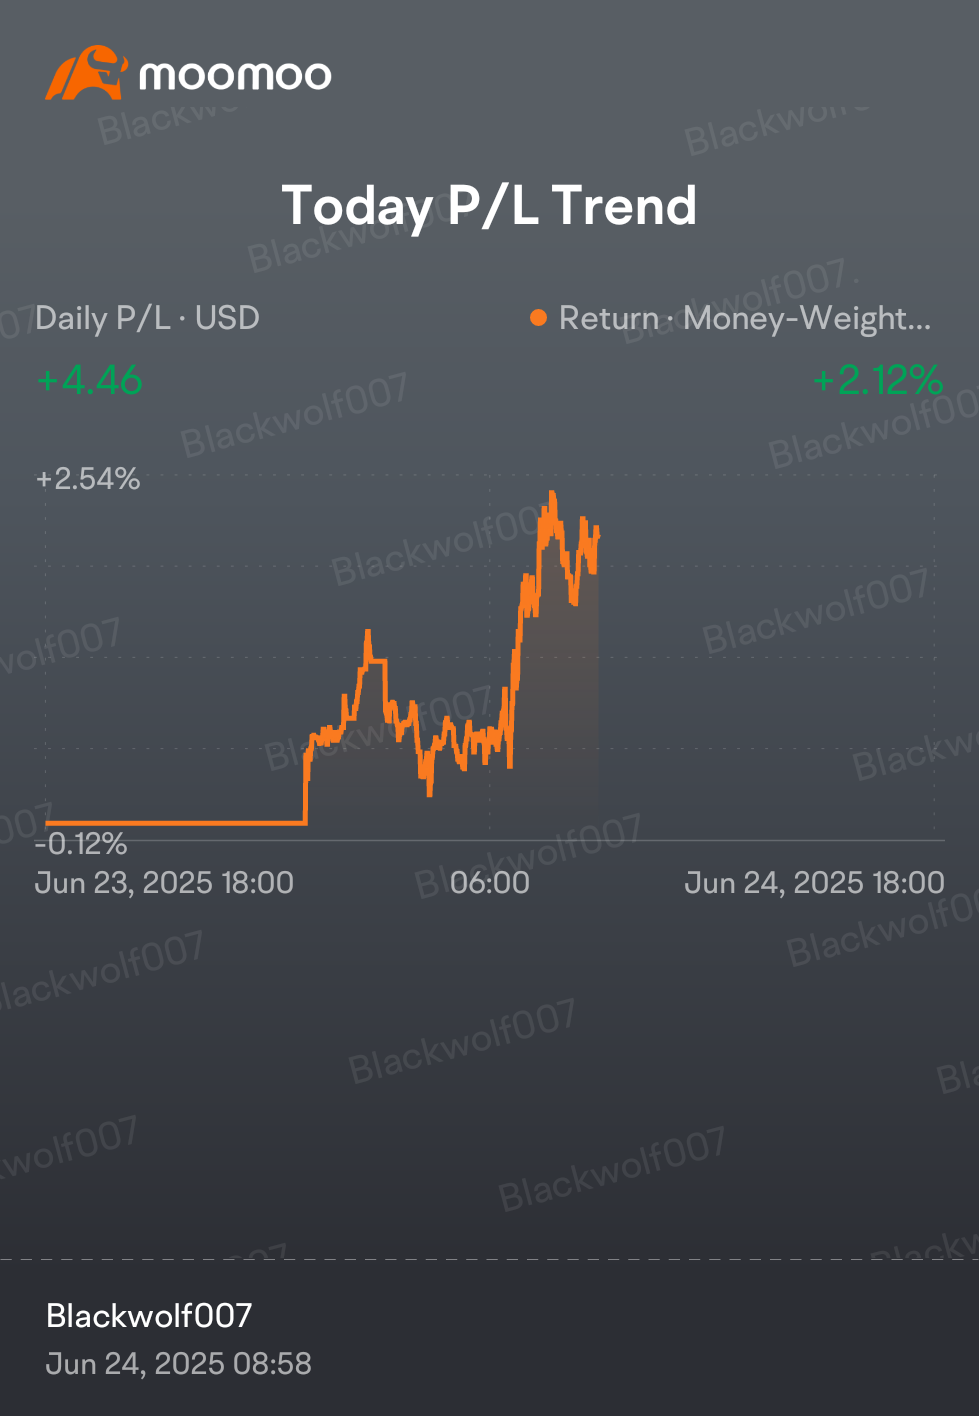Click the -0.12% lower axis label

[x=81, y=844]
